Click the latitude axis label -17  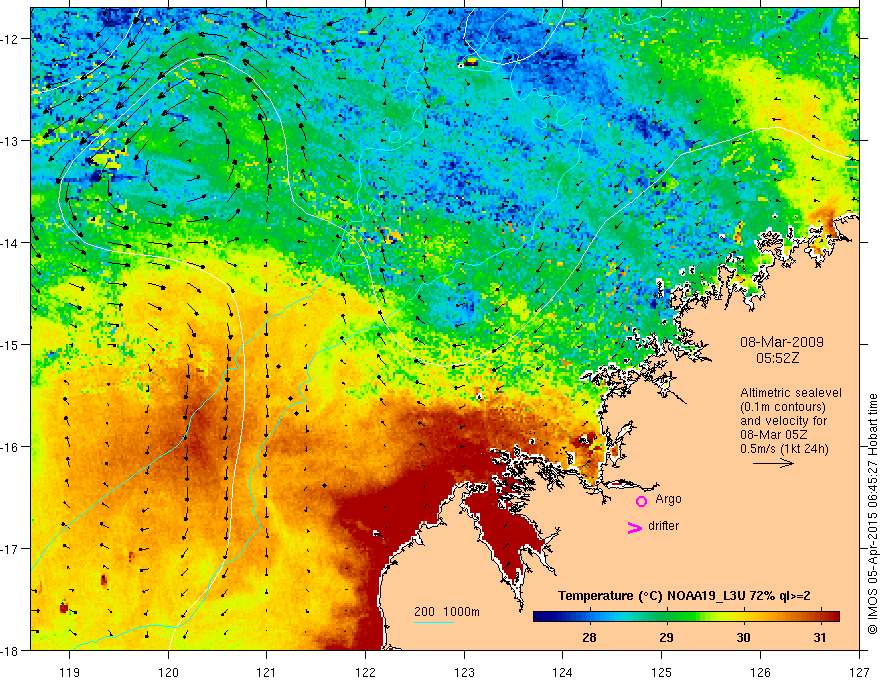[10, 548]
